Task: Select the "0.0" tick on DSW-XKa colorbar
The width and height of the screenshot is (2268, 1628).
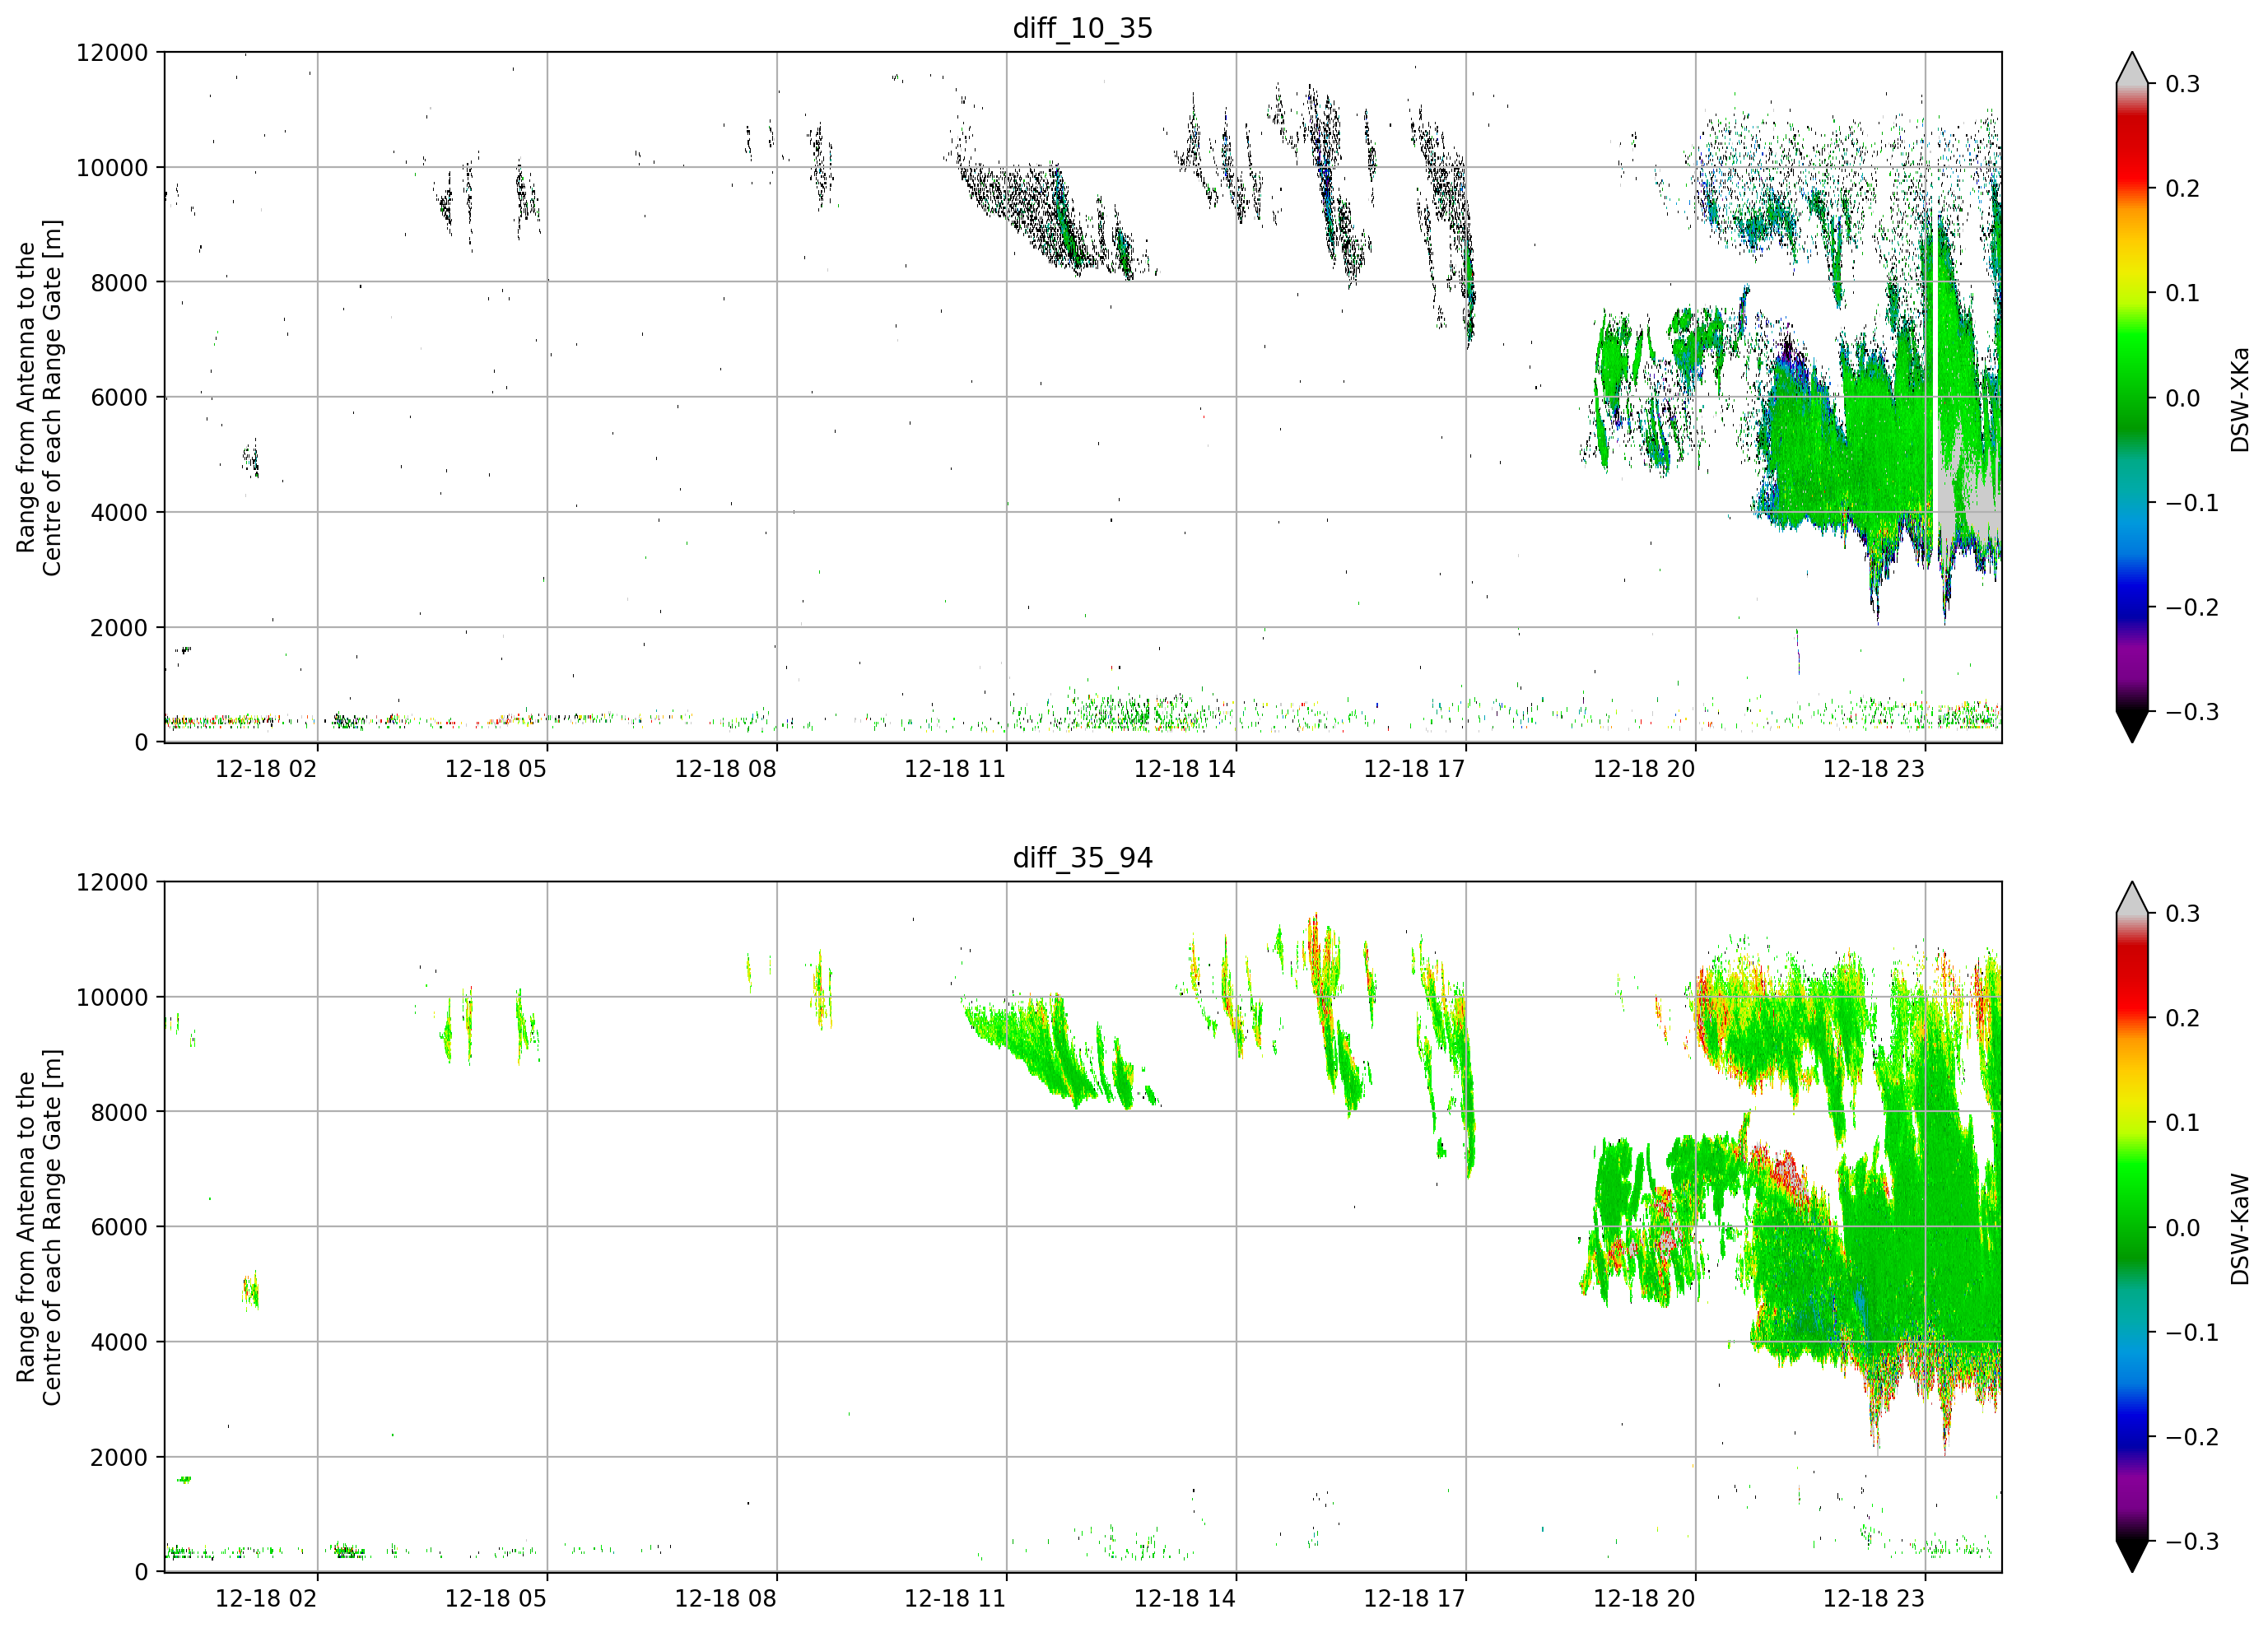Action: click(x=2183, y=398)
